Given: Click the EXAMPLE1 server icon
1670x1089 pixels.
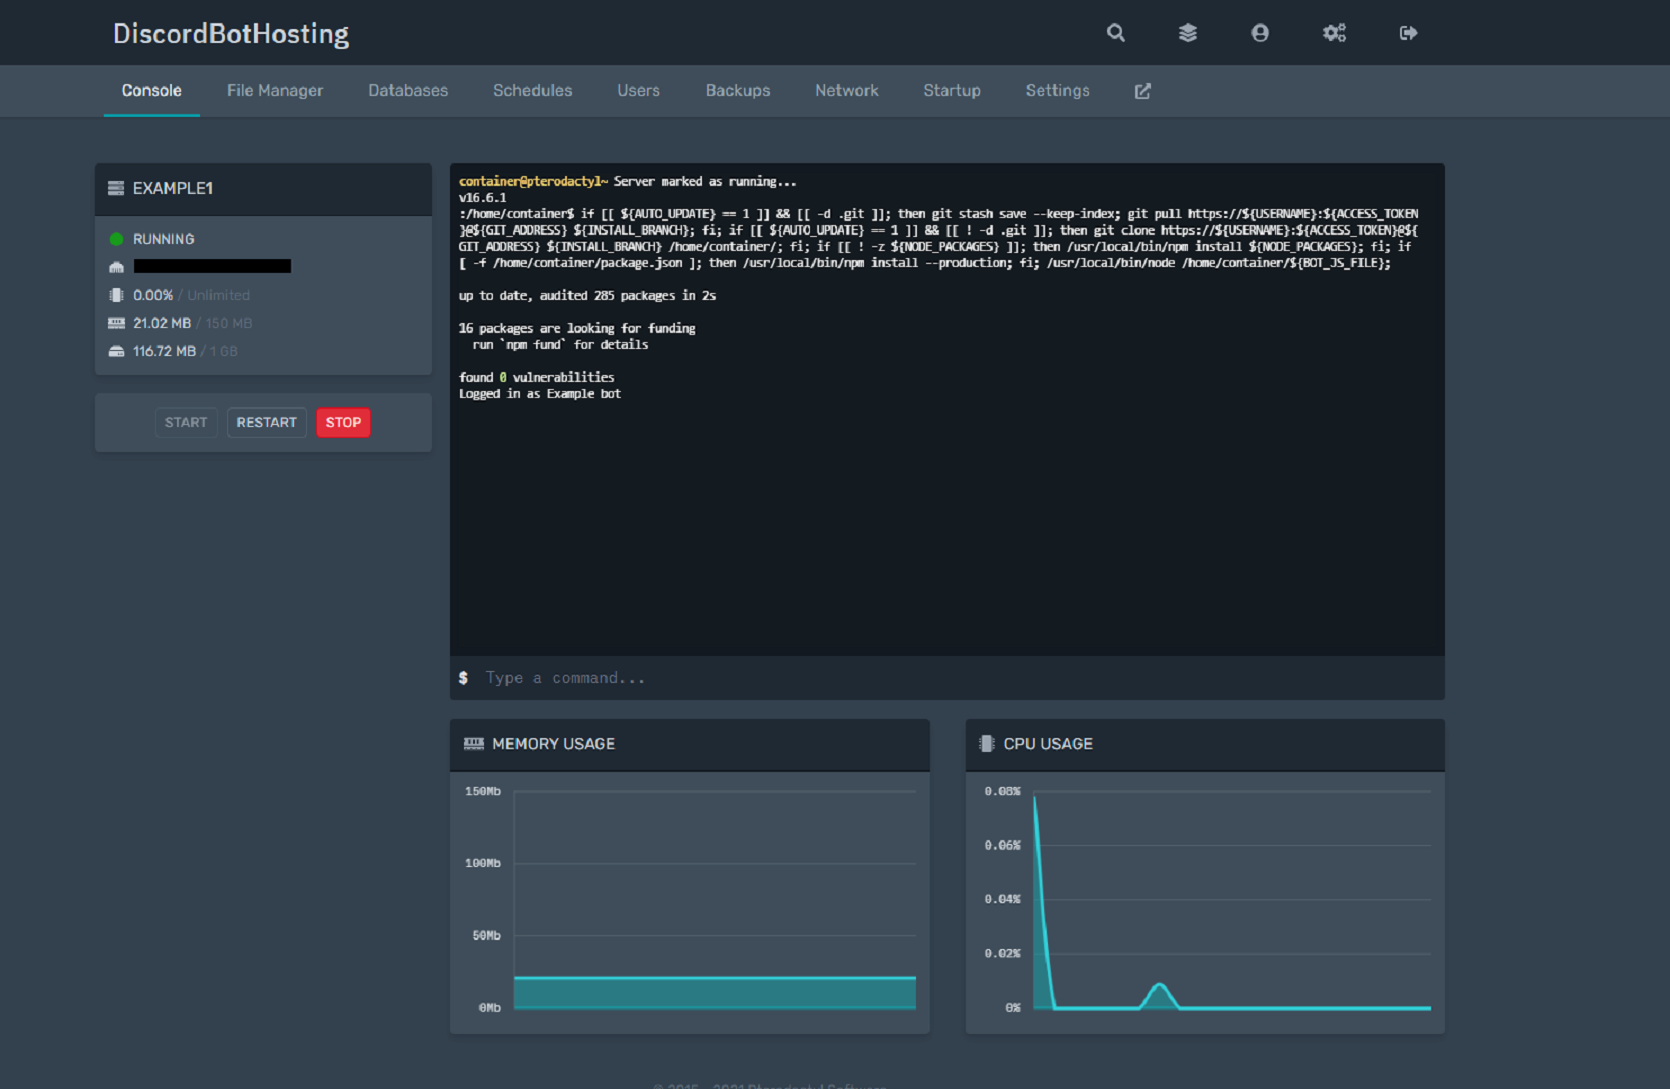Looking at the screenshot, I should (x=116, y=188).
